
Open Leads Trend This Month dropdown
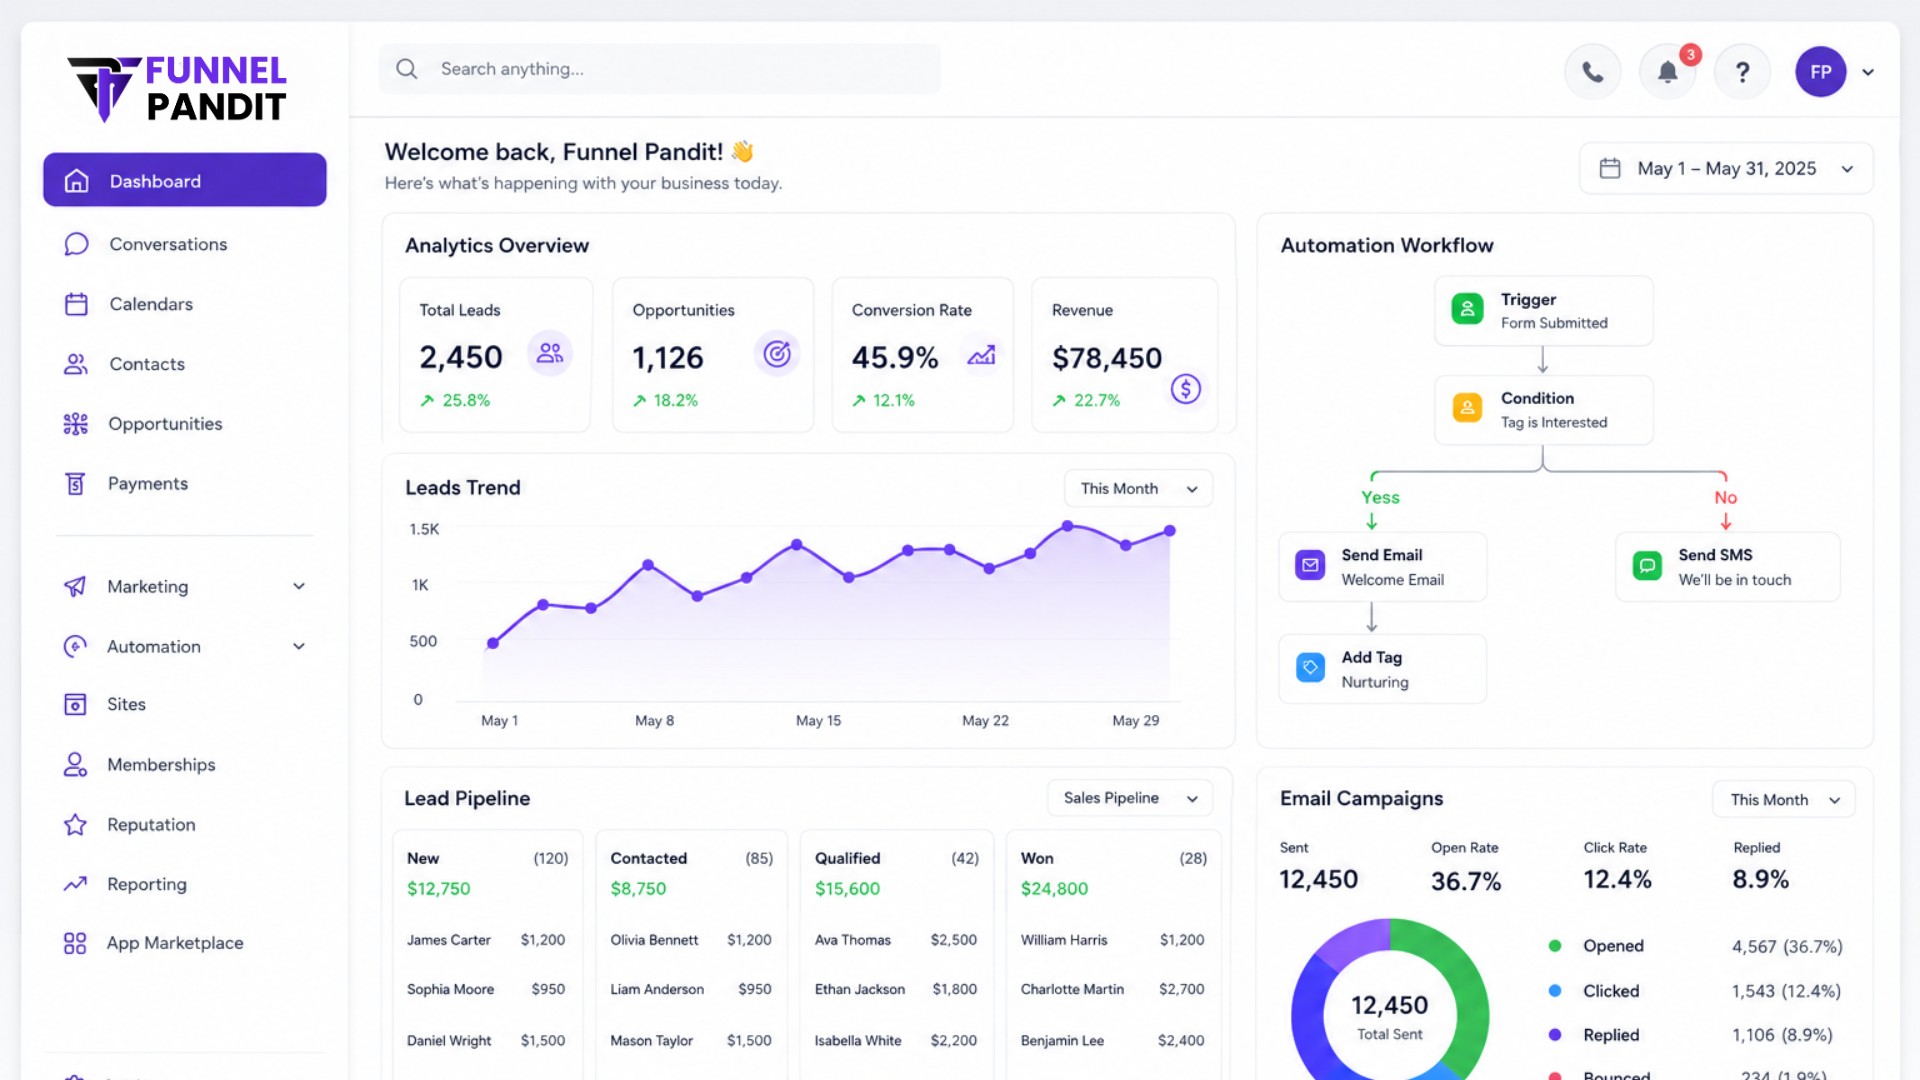[1138, 488]
